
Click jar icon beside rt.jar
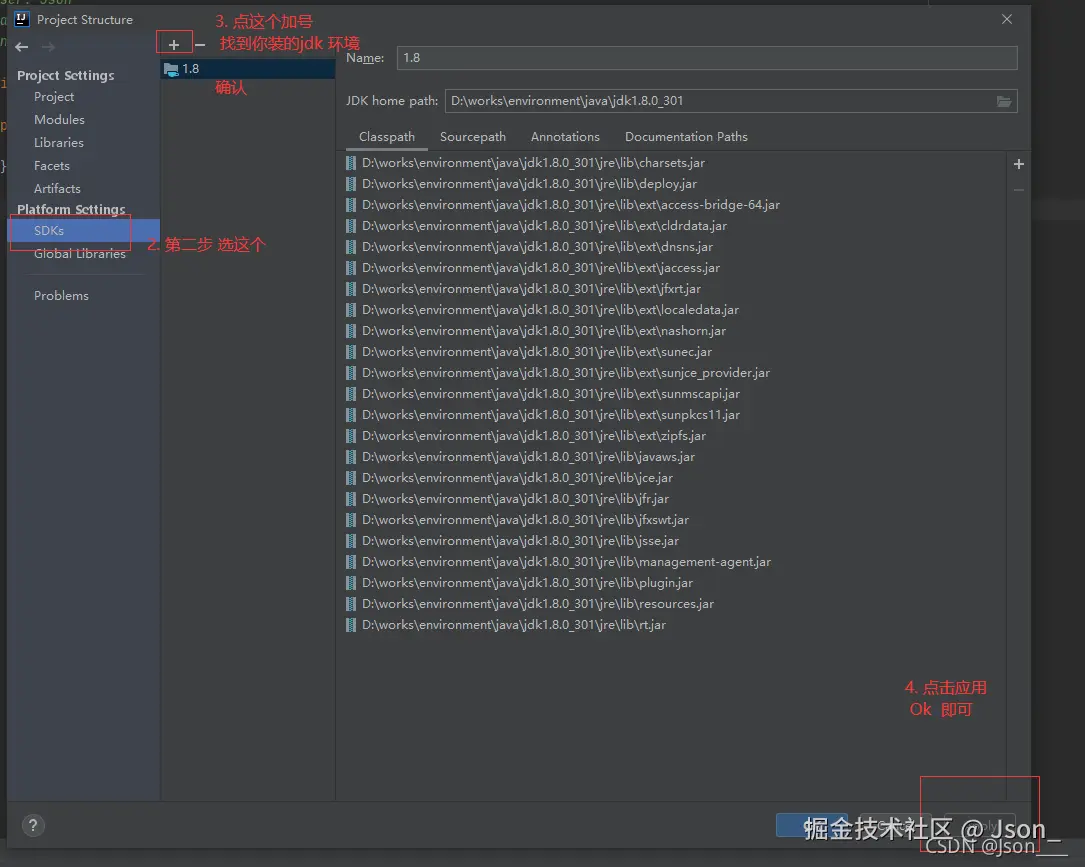[x=351, y=625]
